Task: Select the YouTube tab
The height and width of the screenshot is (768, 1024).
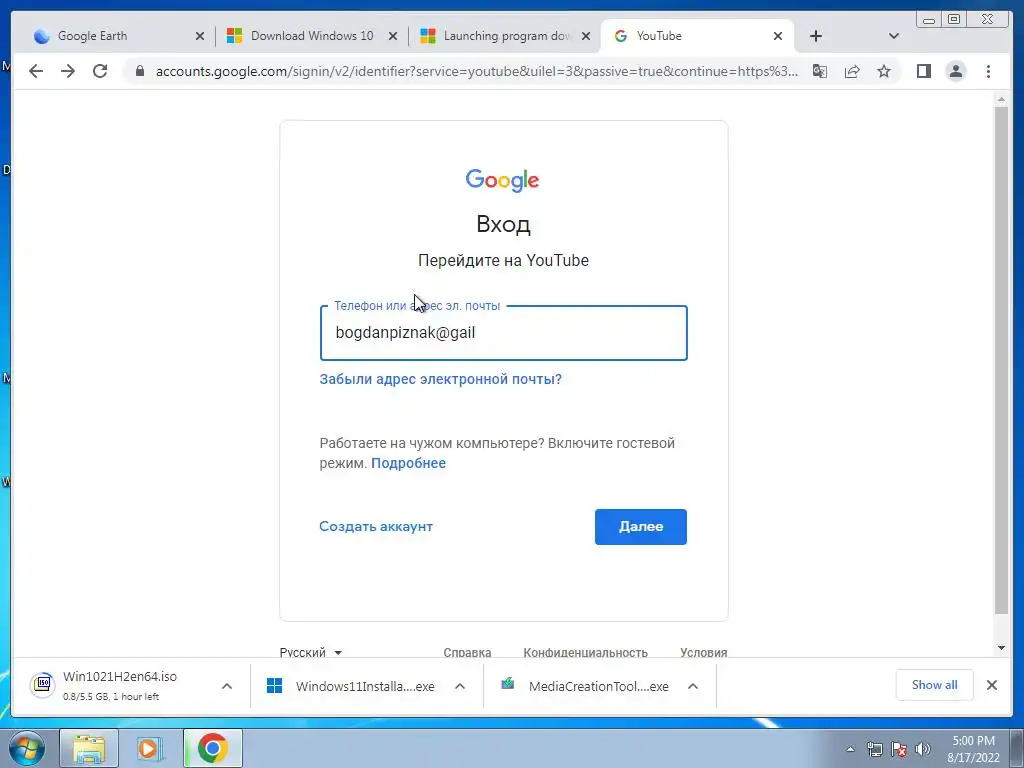Action: point(696,36)
